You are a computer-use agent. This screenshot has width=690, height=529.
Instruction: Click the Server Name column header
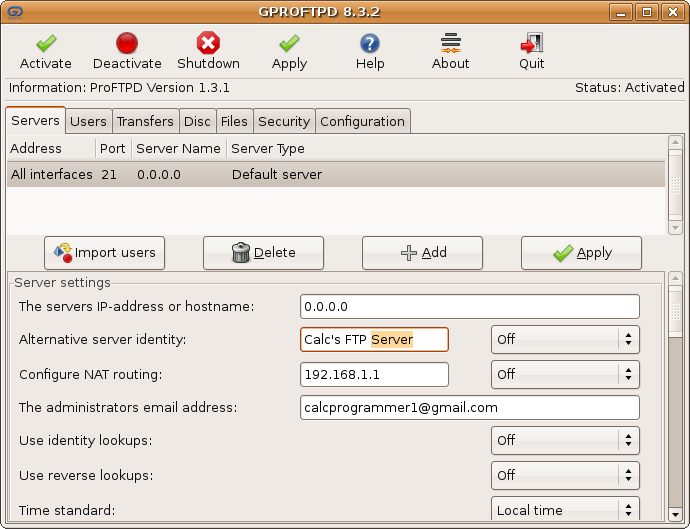click(178, 148)
